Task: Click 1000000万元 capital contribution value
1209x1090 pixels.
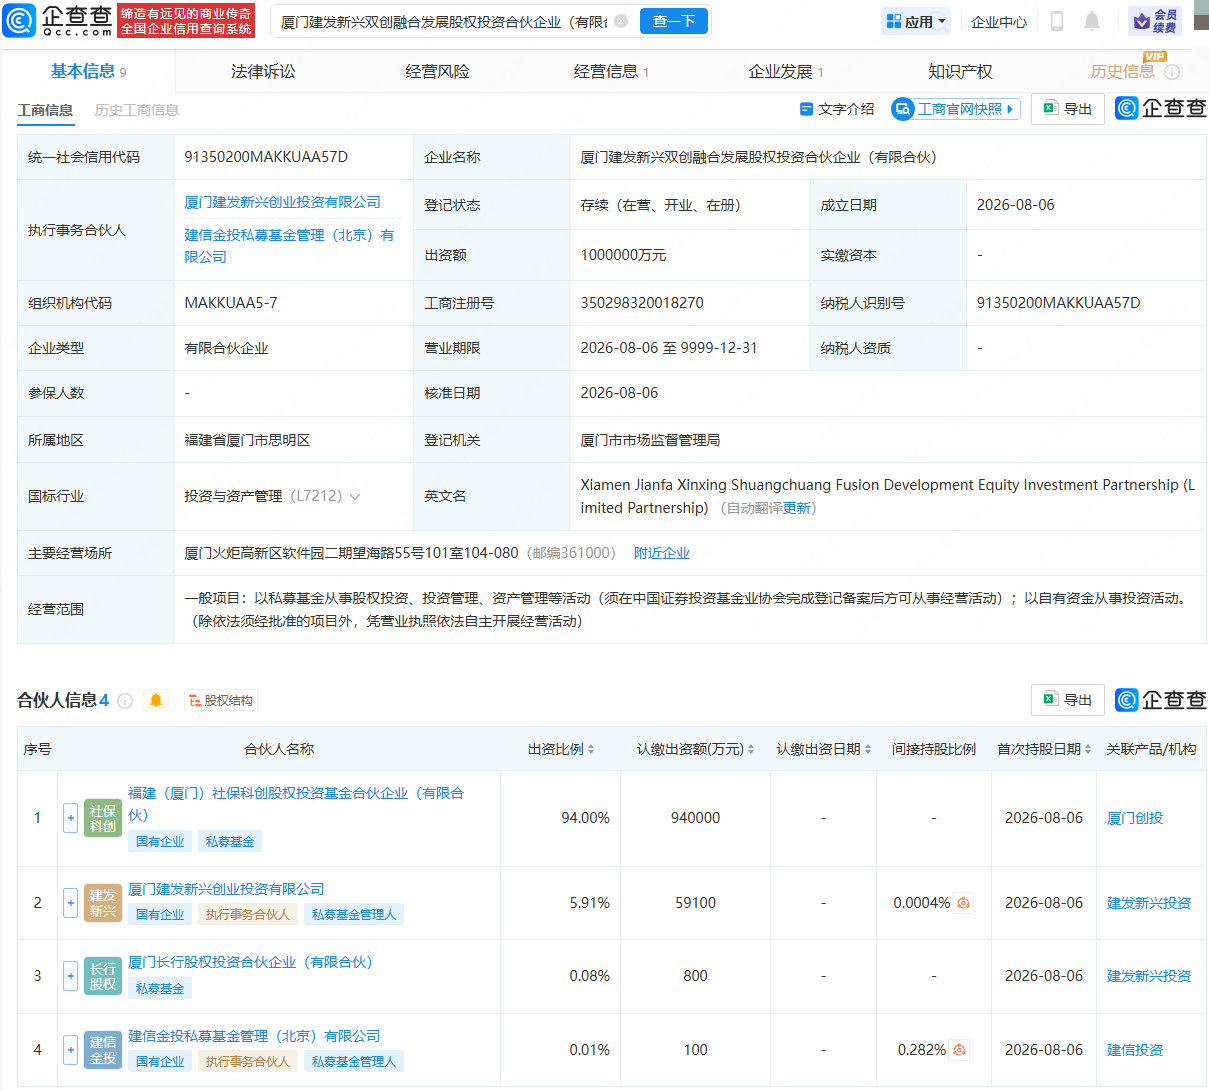Action: point(623,255)
